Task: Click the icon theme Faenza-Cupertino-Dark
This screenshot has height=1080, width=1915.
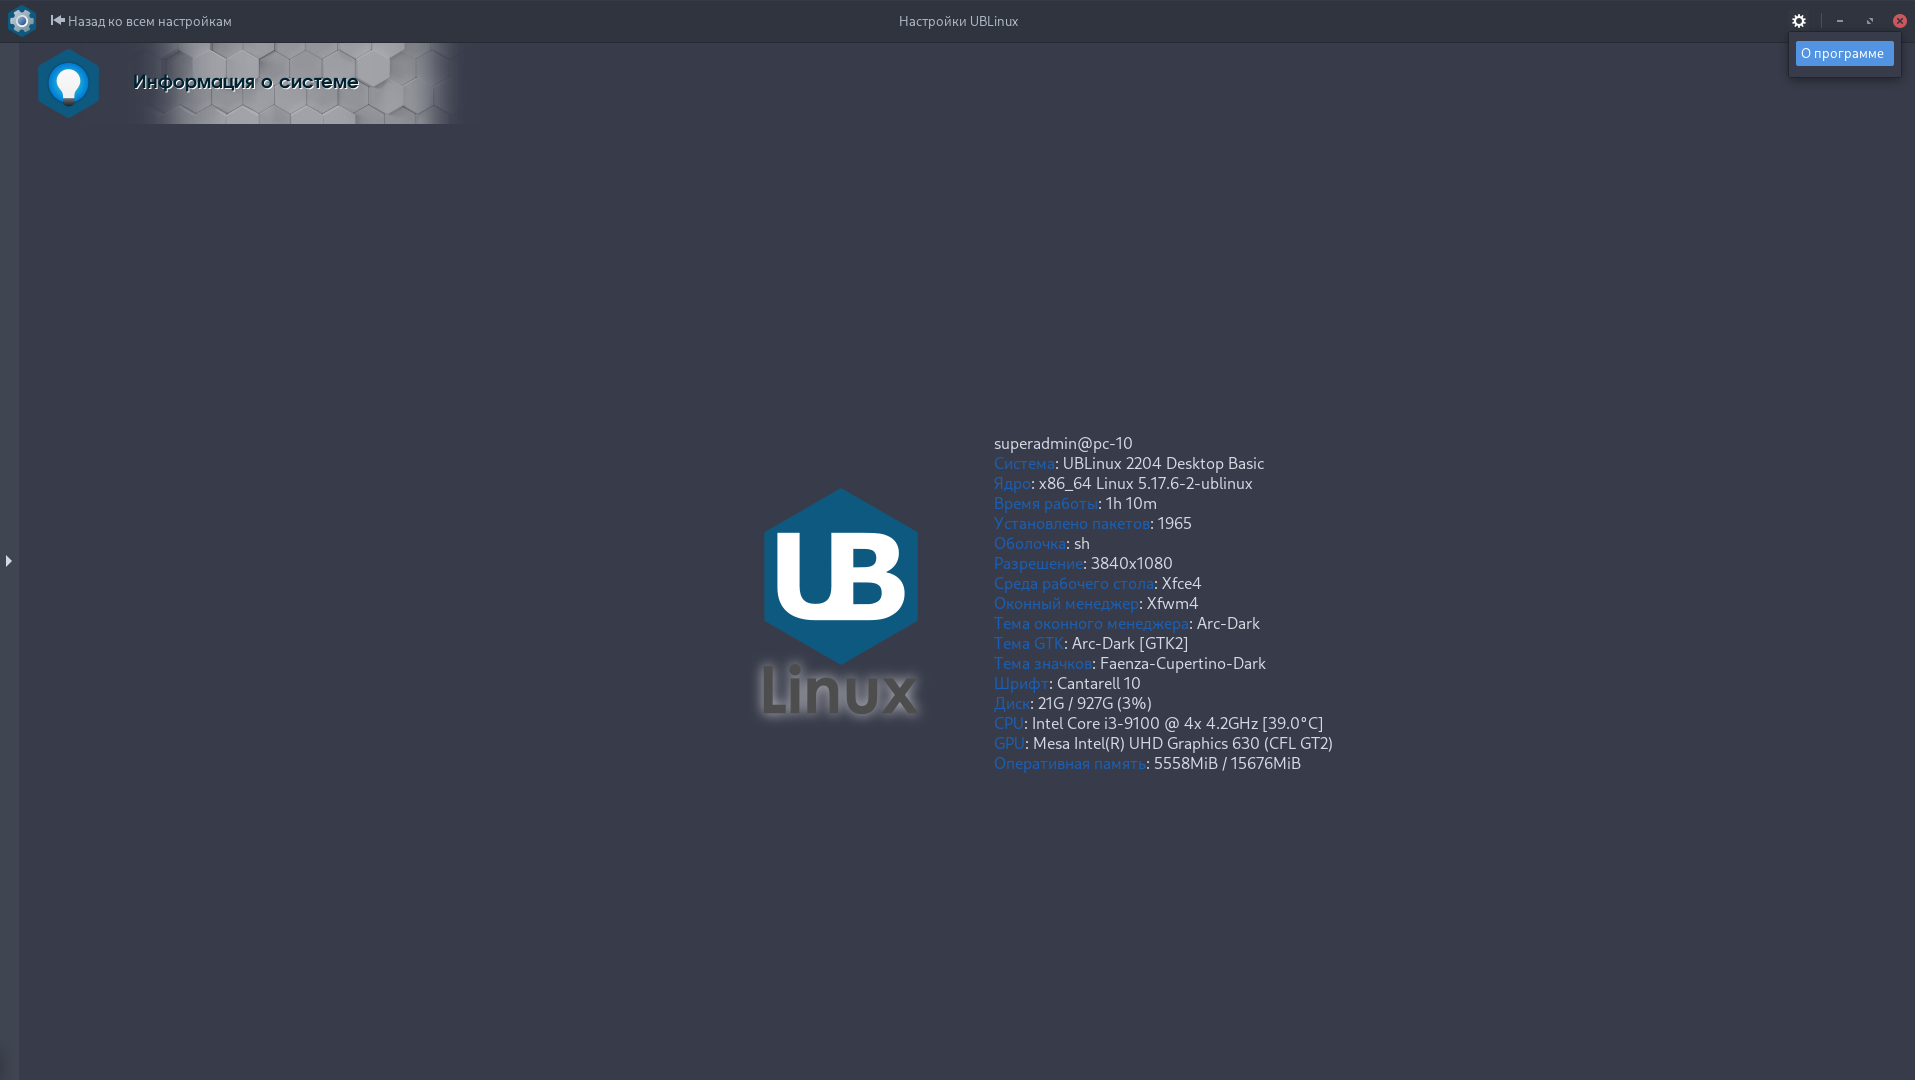Action: (1183, 664)
